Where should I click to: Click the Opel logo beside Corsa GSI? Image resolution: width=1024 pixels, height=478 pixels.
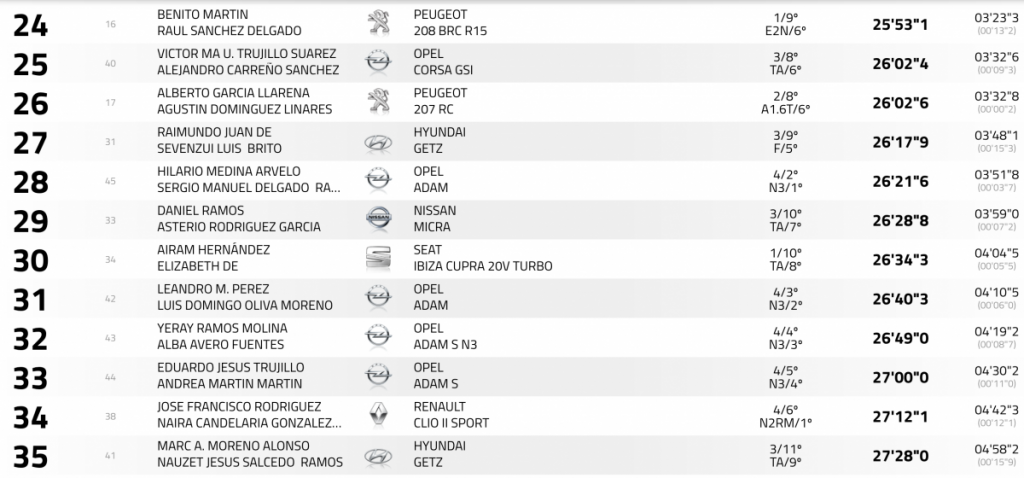coord(378,62)
